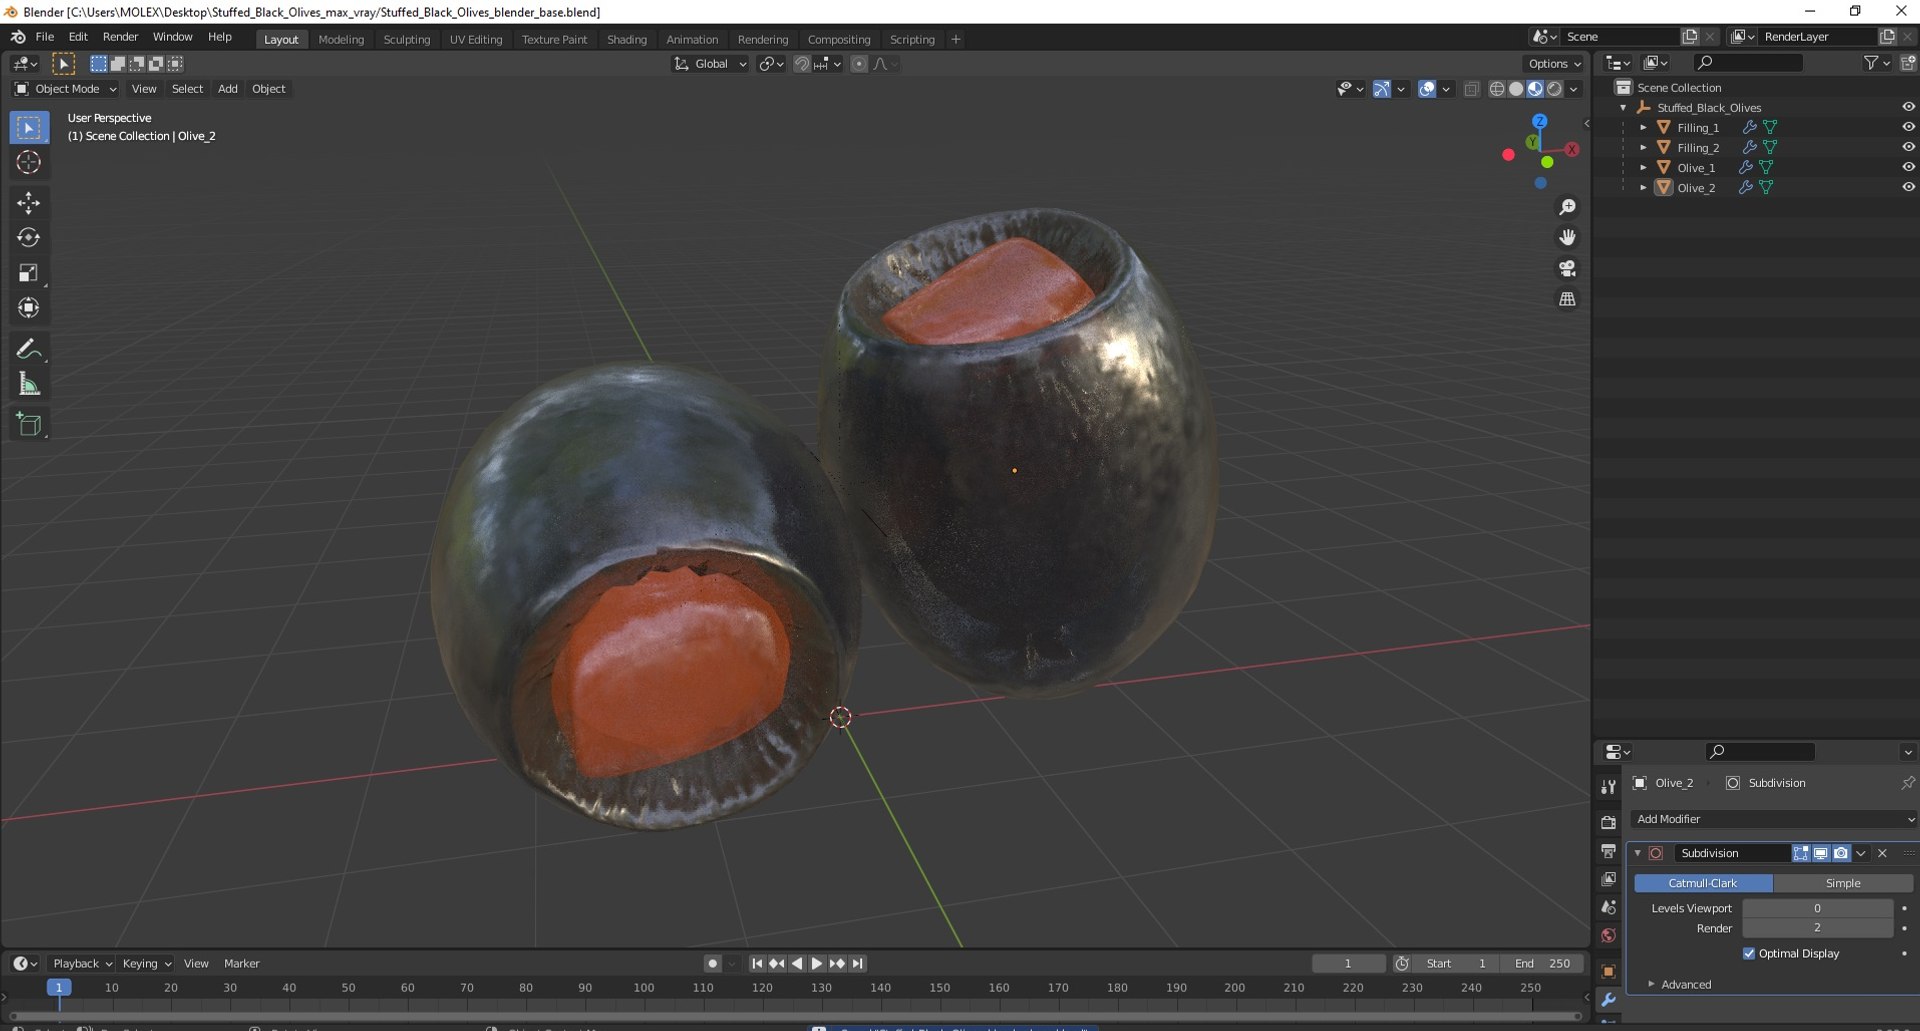Hide Filling_1 with its eye icon

pos(1908,128)
